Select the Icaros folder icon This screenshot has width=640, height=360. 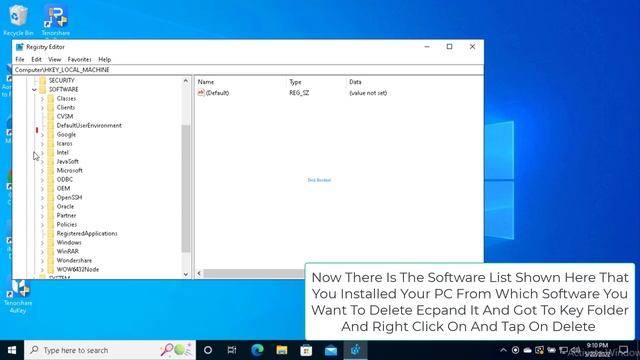[51, 143]
